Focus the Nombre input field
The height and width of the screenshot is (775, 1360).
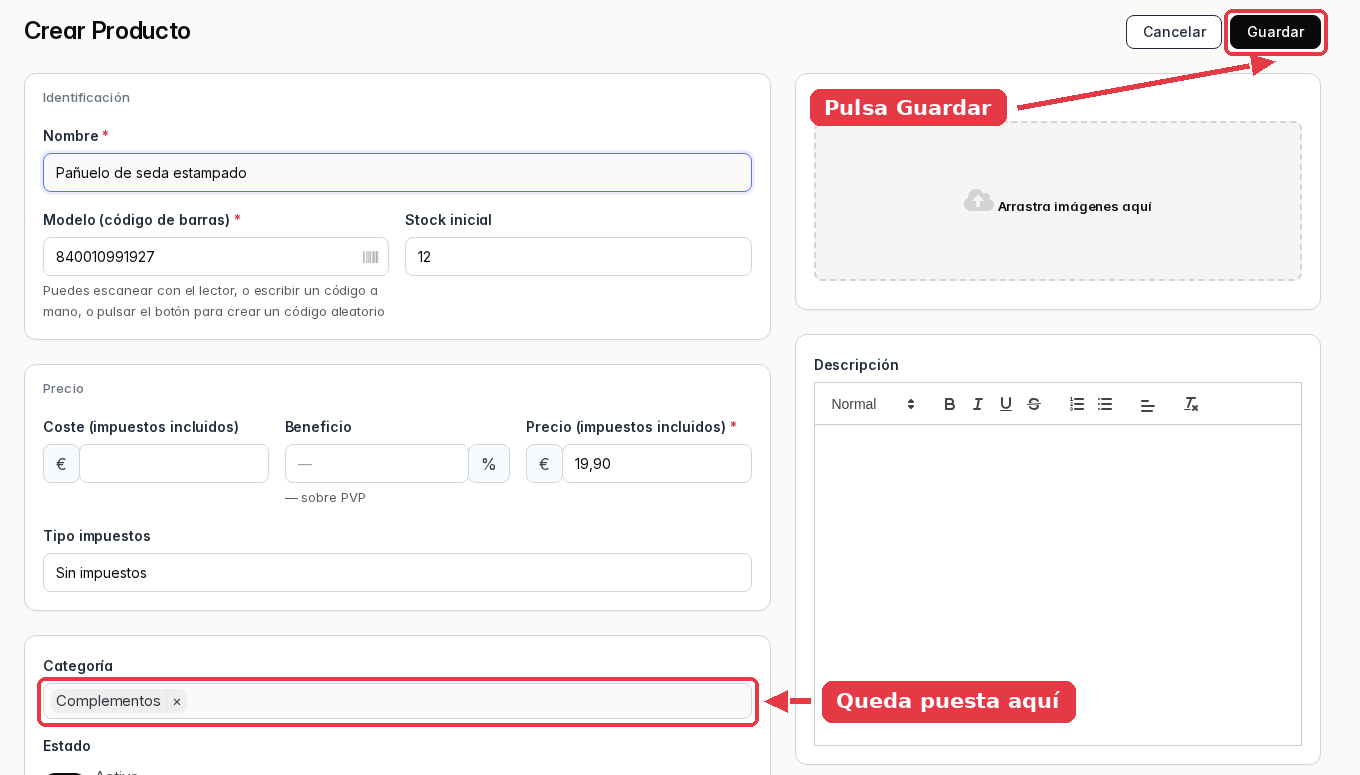(x=397, y=172)
